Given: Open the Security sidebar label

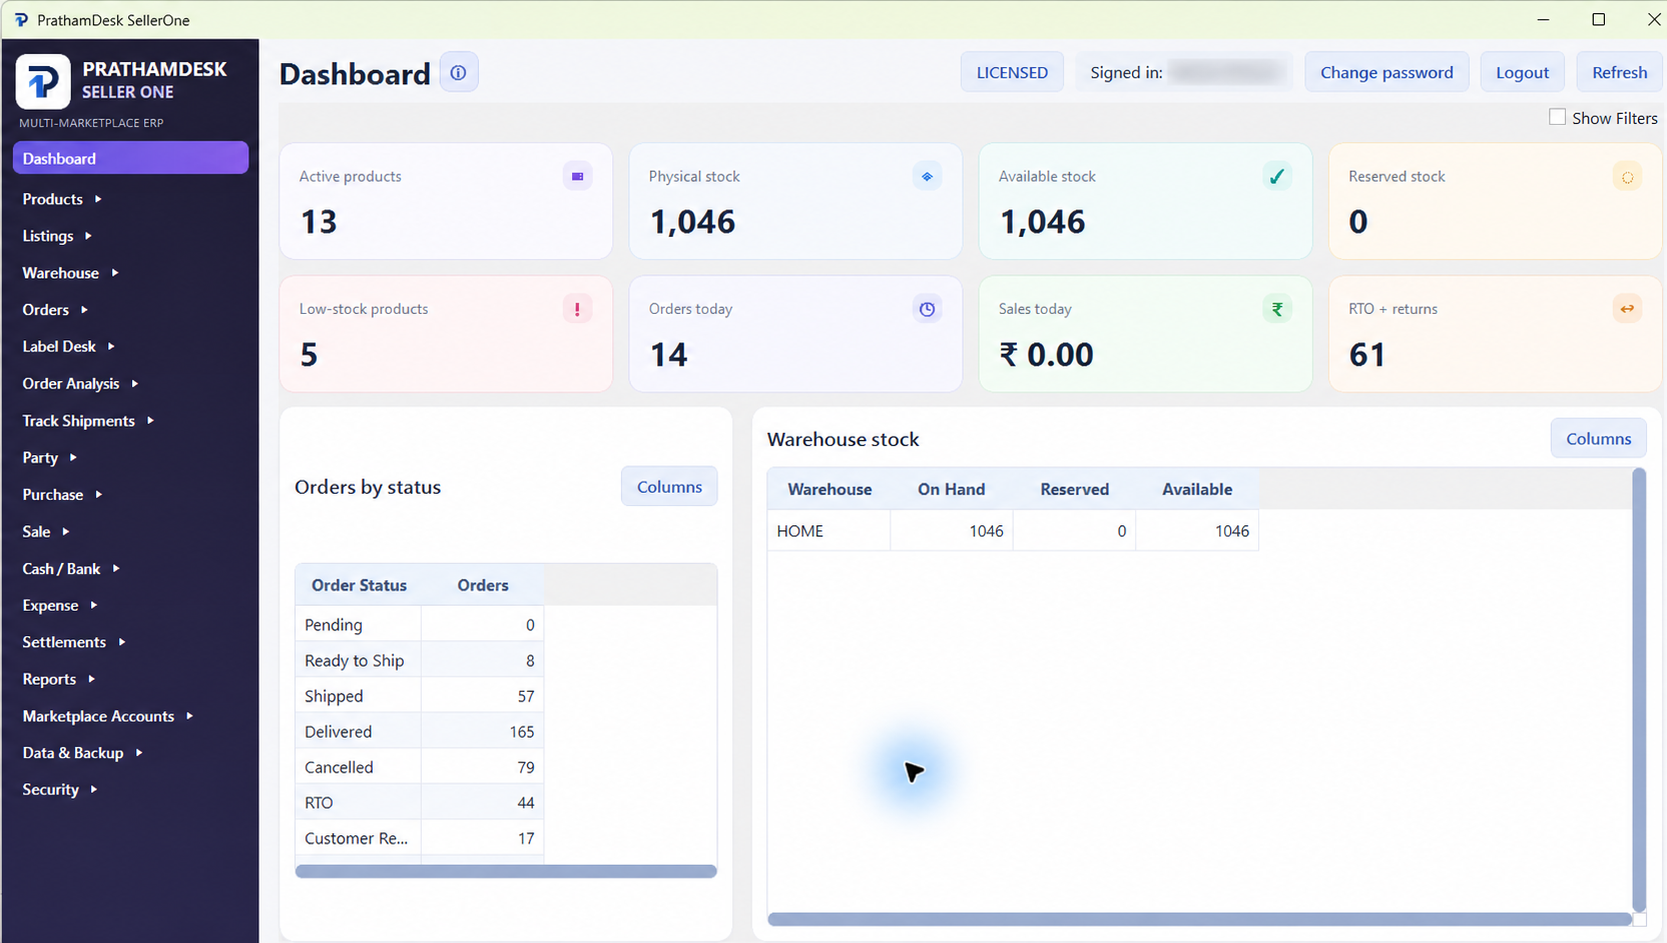Looking at the screenshot, I should click(50, 789).
